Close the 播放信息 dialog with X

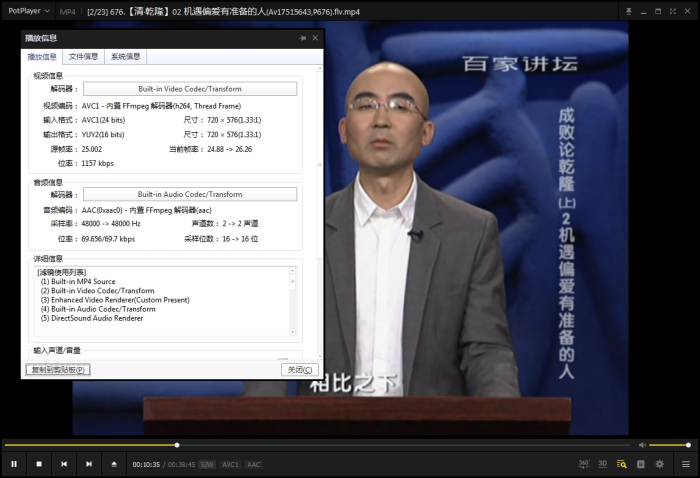(315, 38)
